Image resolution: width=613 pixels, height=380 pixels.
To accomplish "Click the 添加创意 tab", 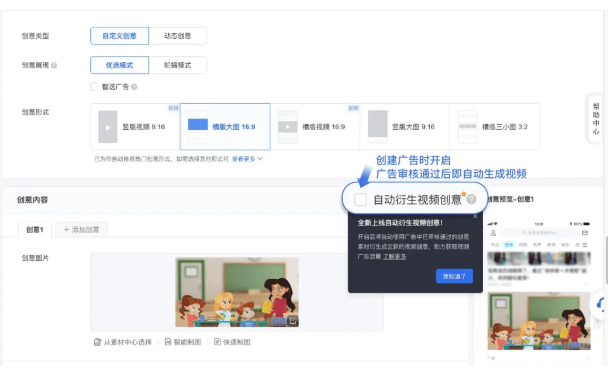I will click(81, 229).
